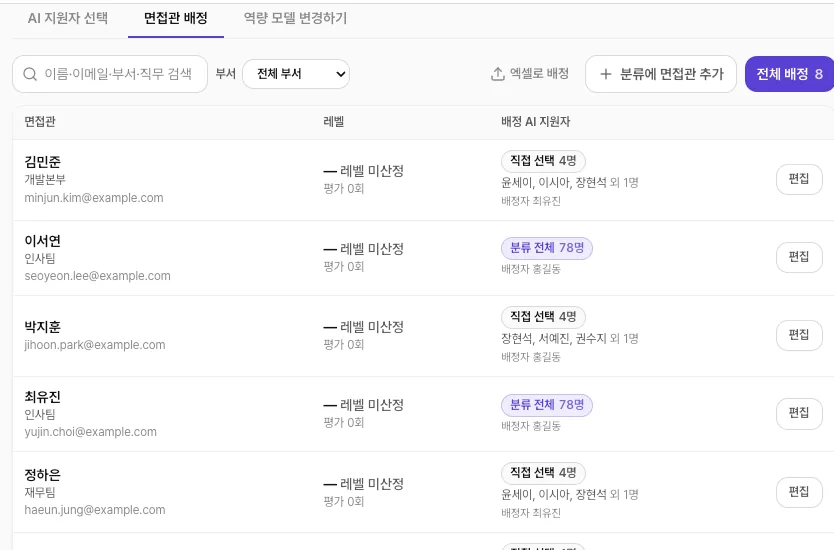
Task: Select the 면접관 배정 tab
Action: pos(176,18)
